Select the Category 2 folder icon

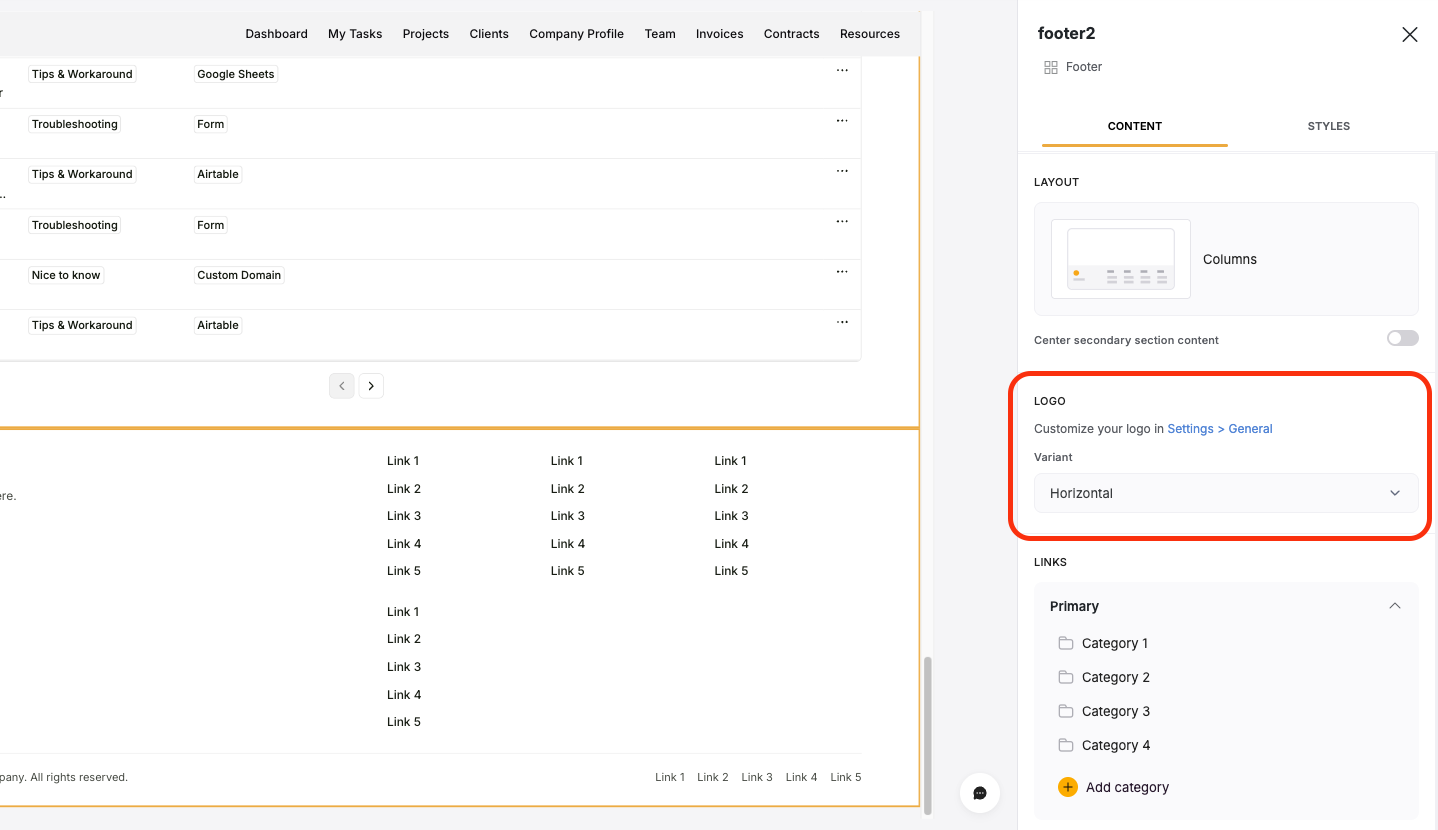click(x=1065, y=677)
